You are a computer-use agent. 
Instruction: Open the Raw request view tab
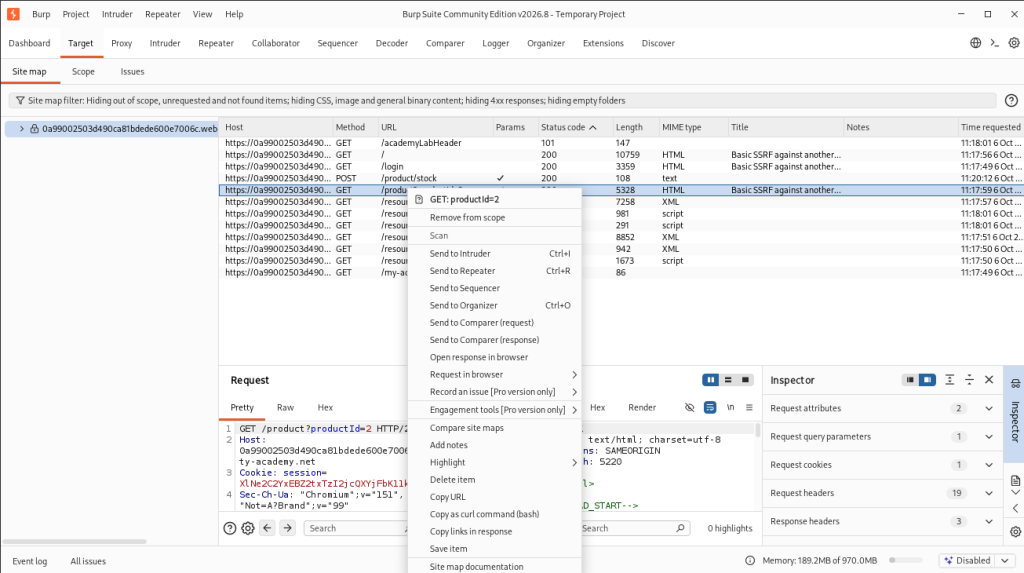[285, 407]
